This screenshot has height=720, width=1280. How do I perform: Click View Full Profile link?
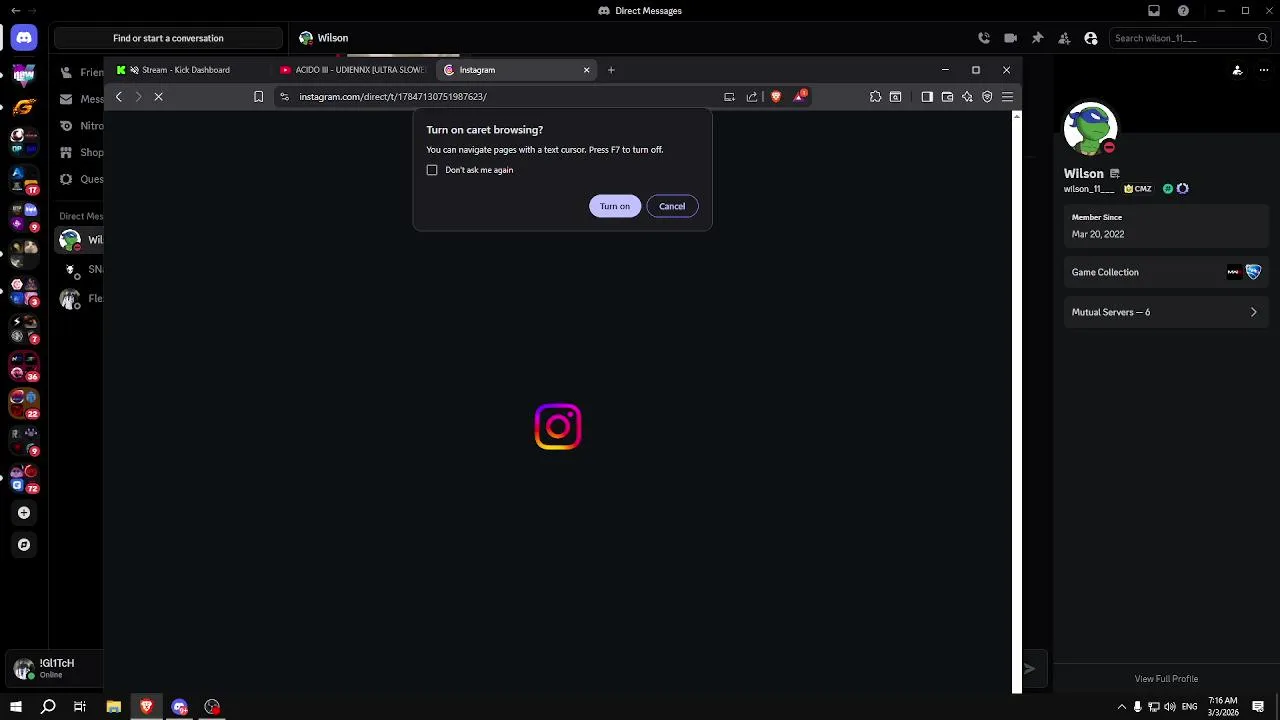click(x=1166, y=679)
